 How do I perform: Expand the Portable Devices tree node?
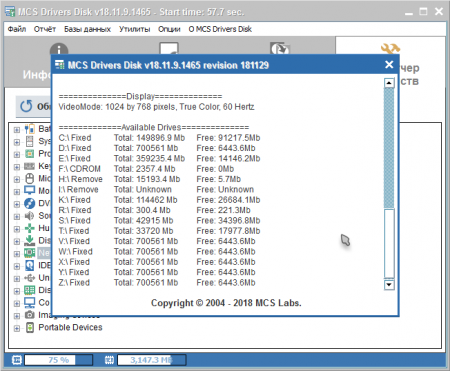tap(17, 328)
